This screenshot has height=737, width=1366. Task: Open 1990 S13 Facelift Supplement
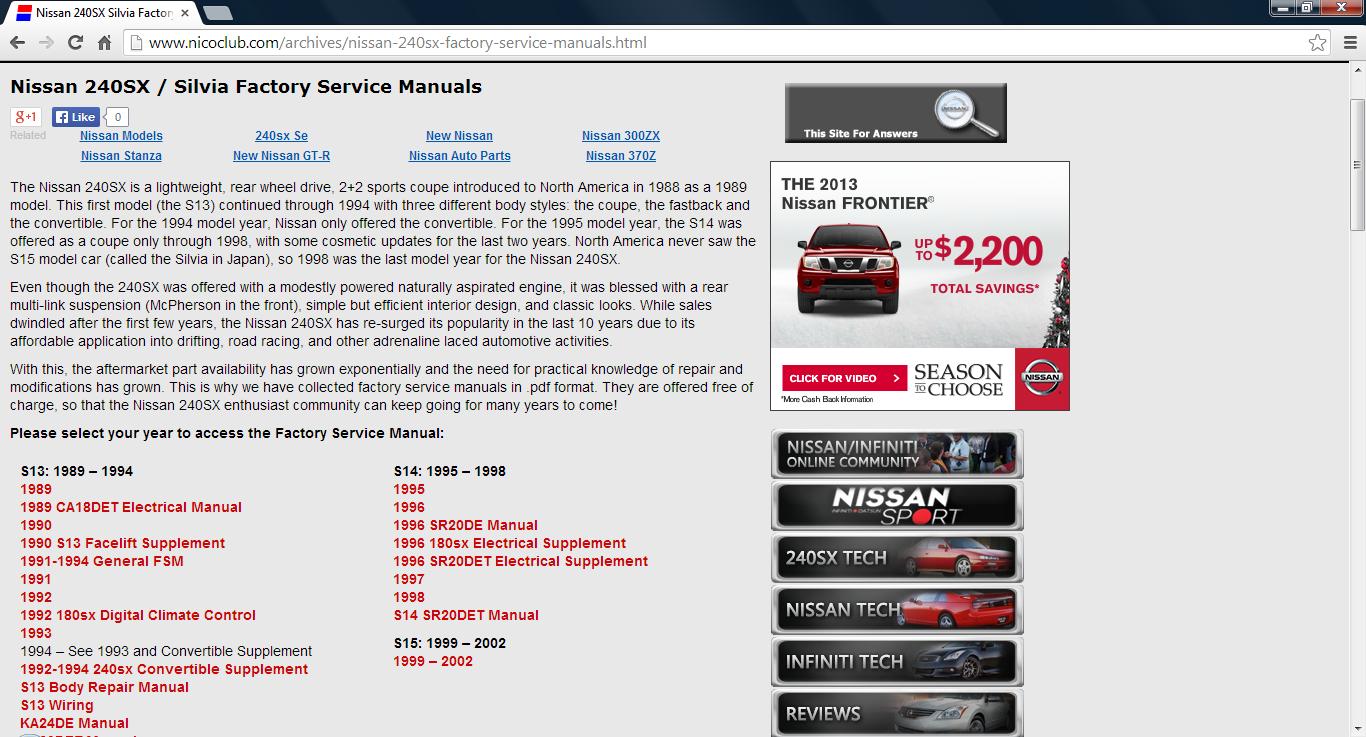(x=123, y=543)
